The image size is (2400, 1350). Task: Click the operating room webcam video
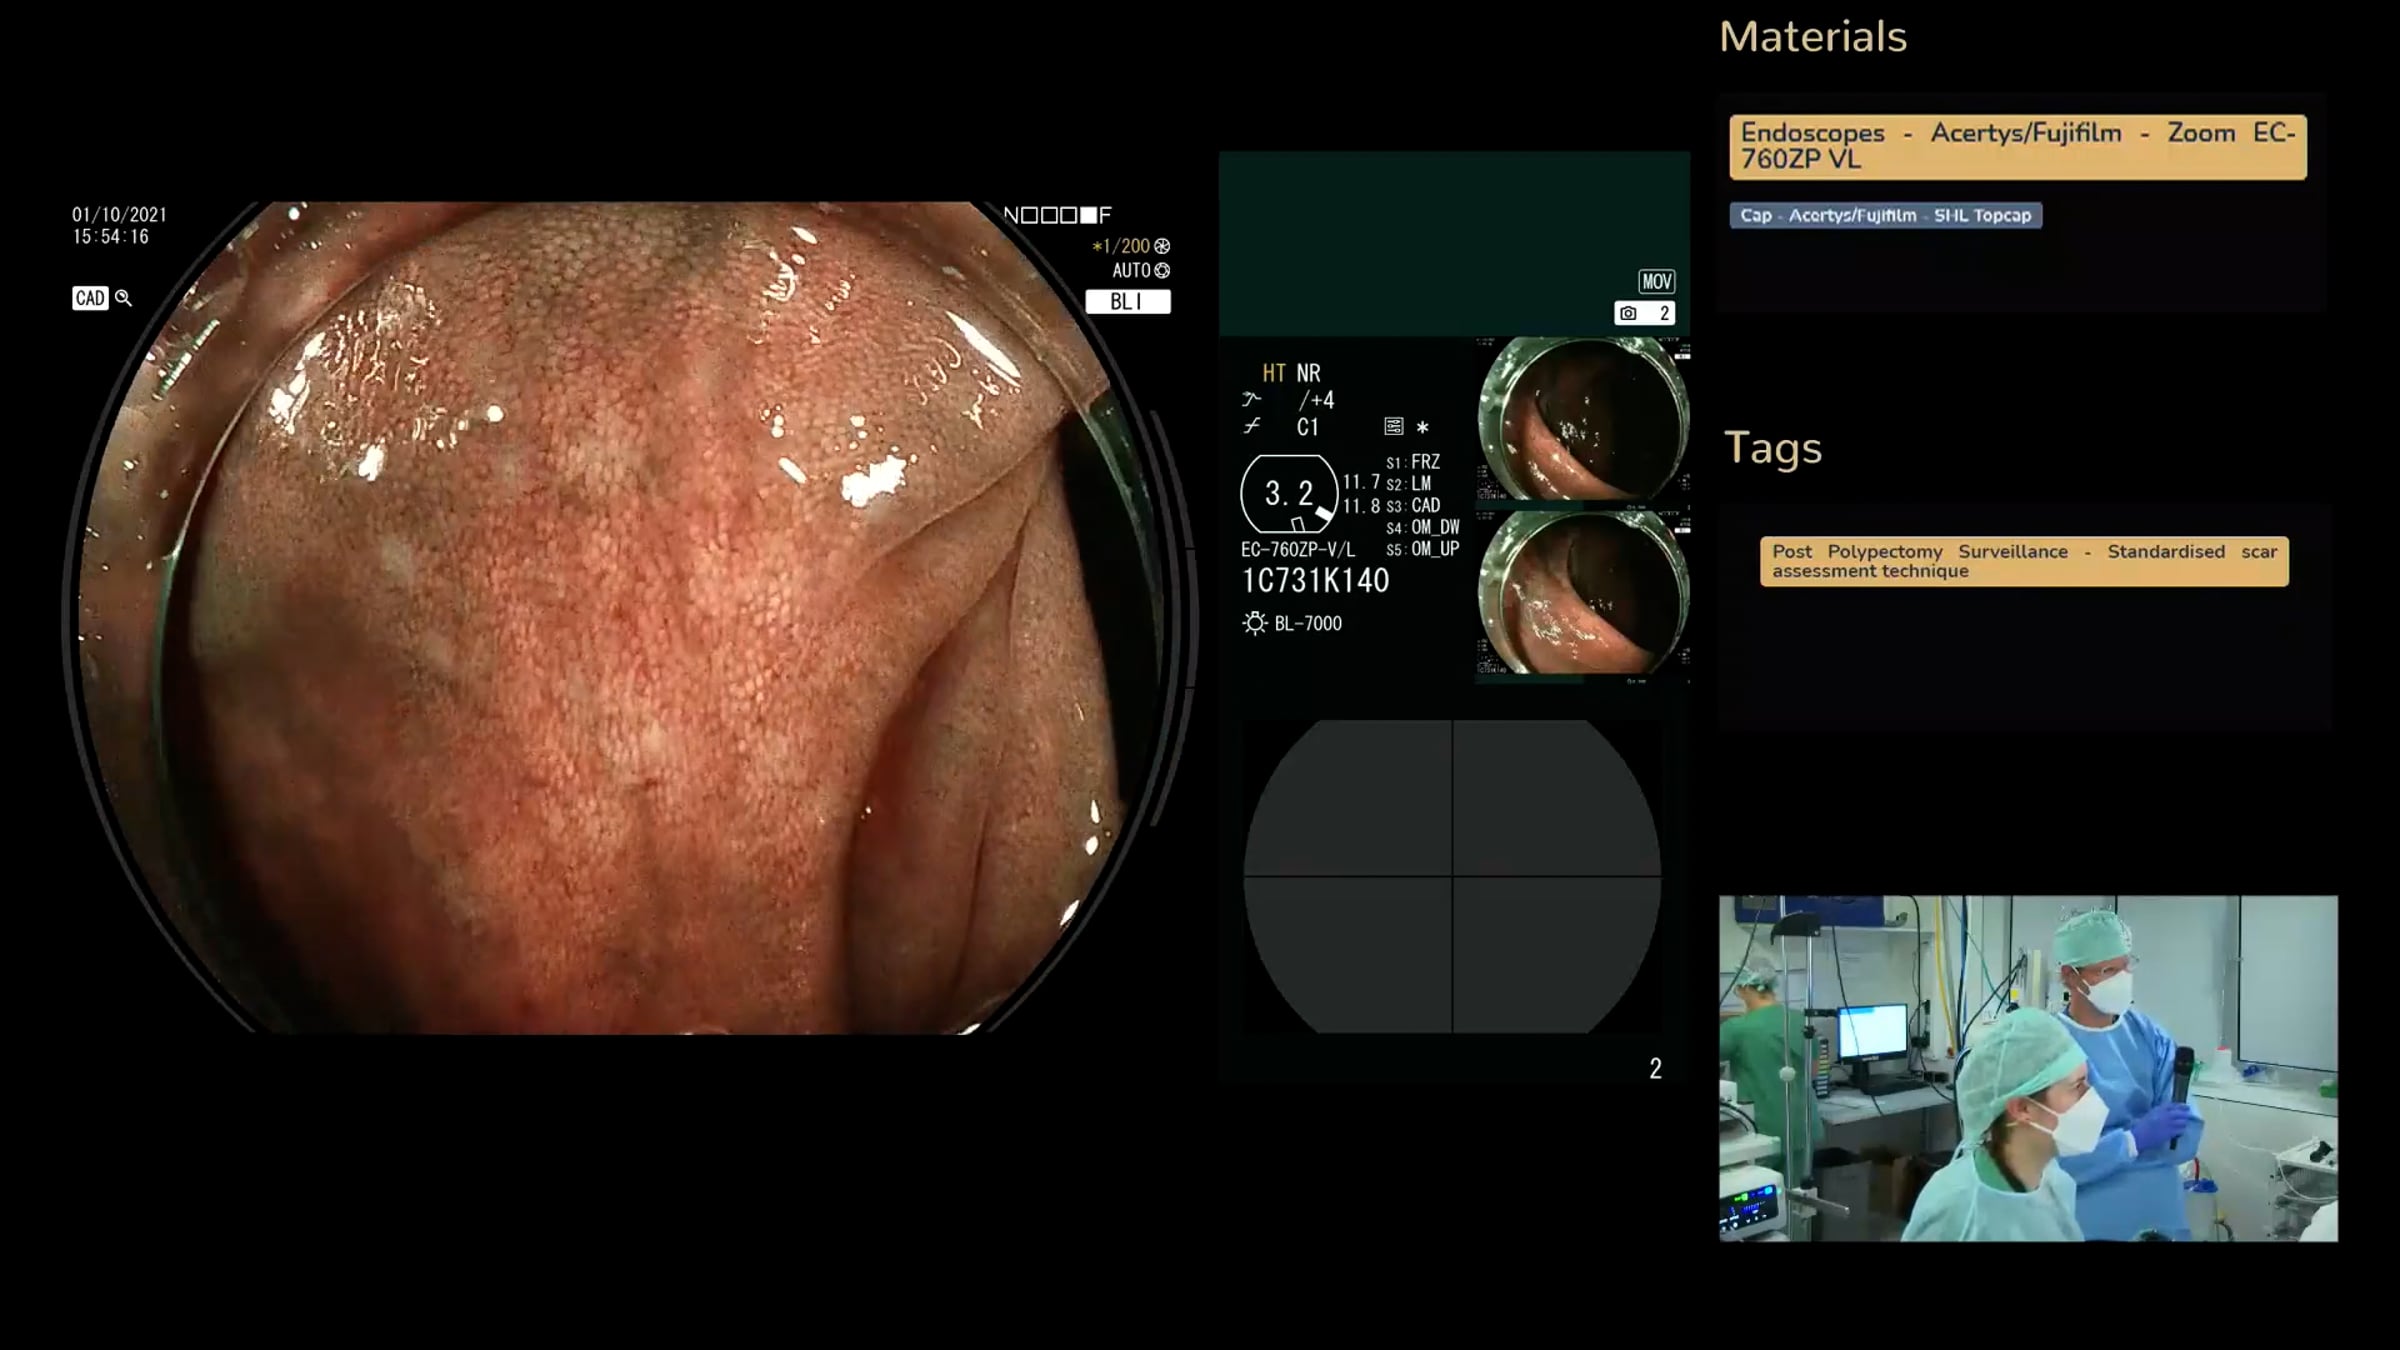point(2027,1068)
